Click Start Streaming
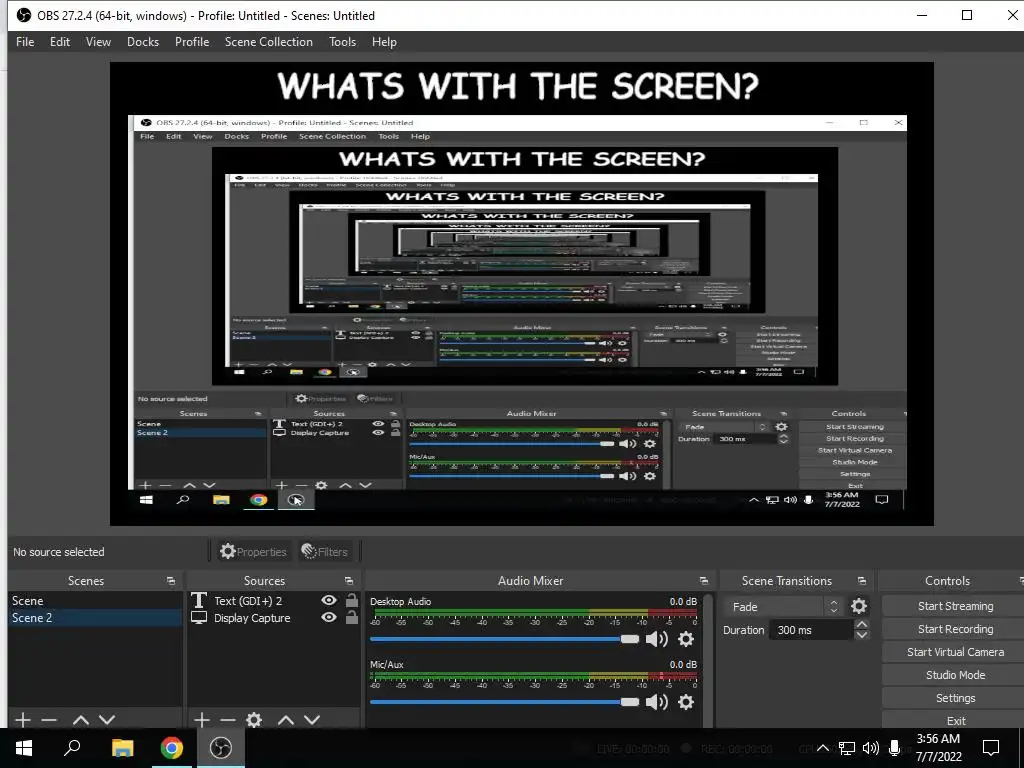This screenshot has width=1024, height=768. (x=955, y=606)
